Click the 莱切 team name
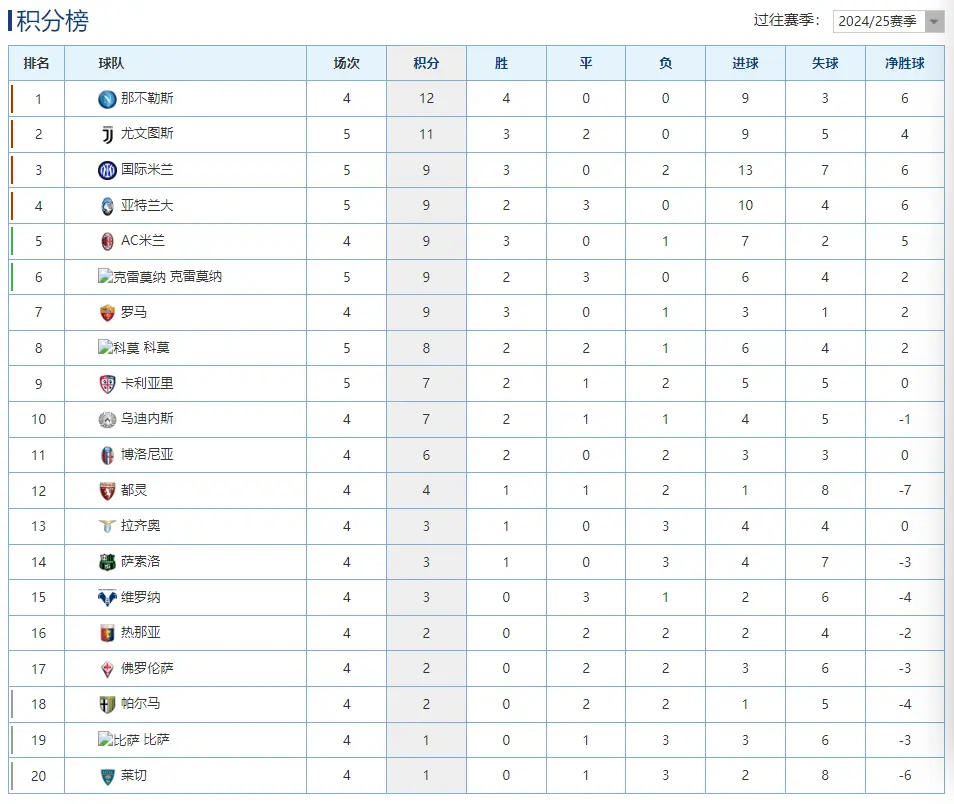The height and width of the screenshot is (804, 954). click(x=134, y=775)
